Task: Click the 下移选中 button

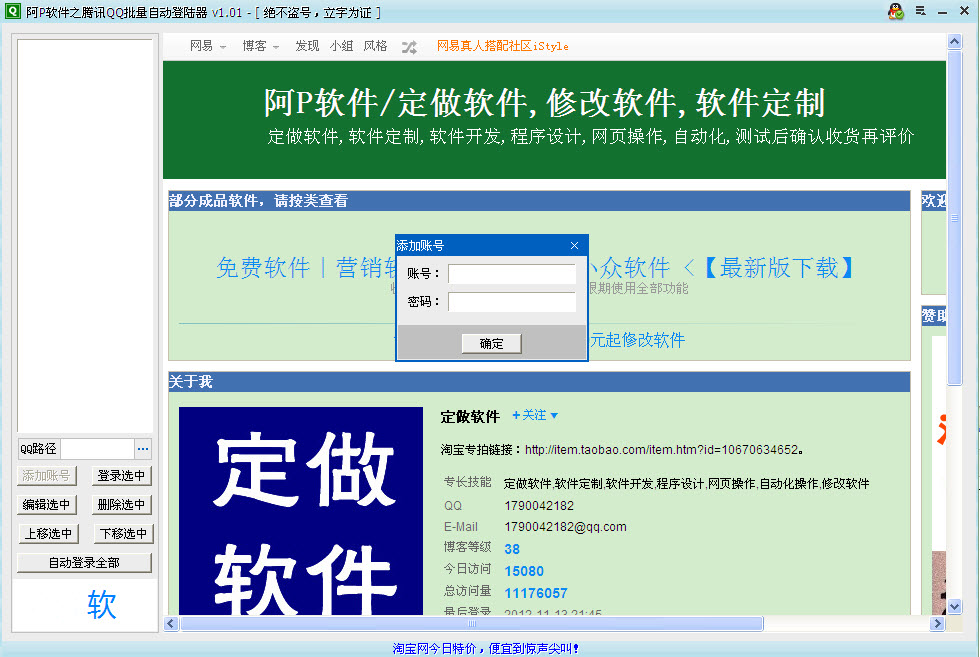Action: tap(123, 534)
